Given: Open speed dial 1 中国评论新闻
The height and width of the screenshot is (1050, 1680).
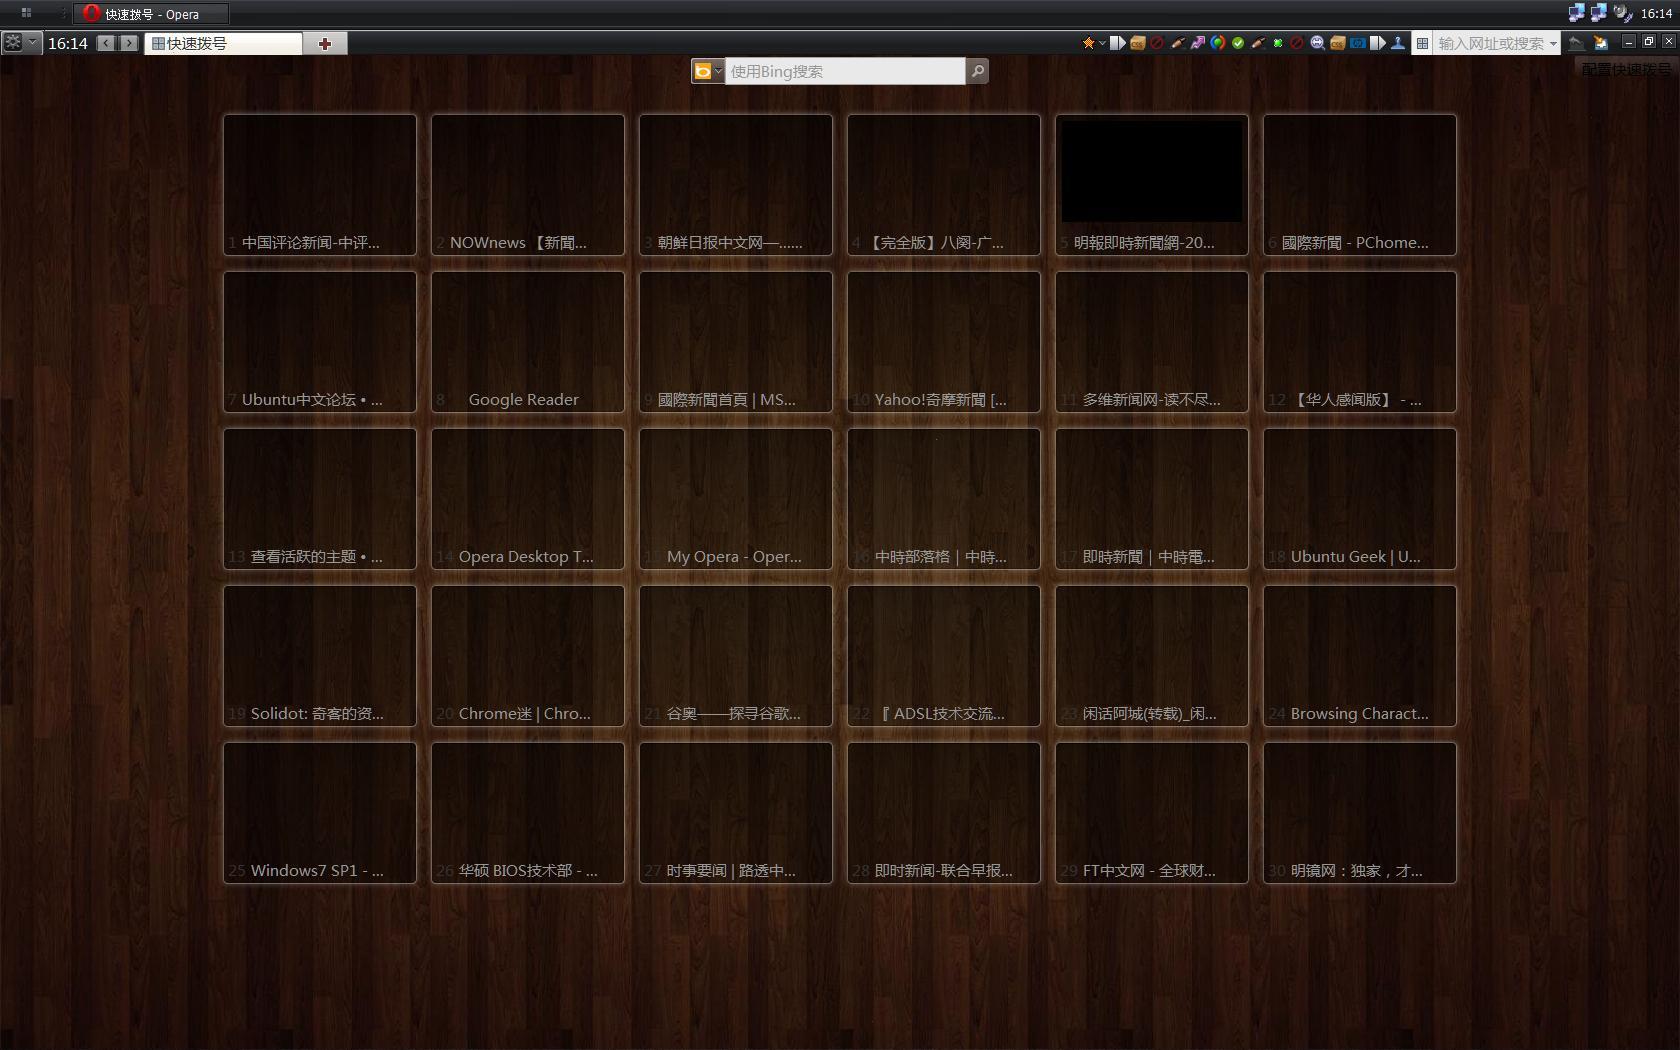Looking at the screenshot, I should tap(320, 185).
